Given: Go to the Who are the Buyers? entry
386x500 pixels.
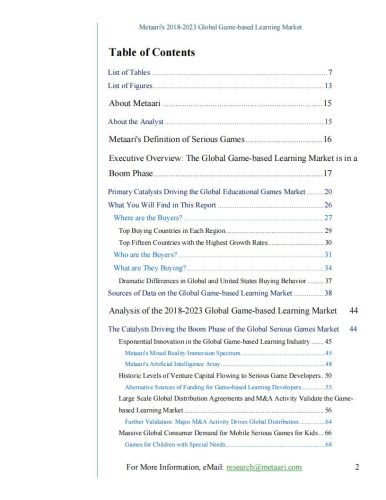Looking at the screenshot, I should (223, 255).
